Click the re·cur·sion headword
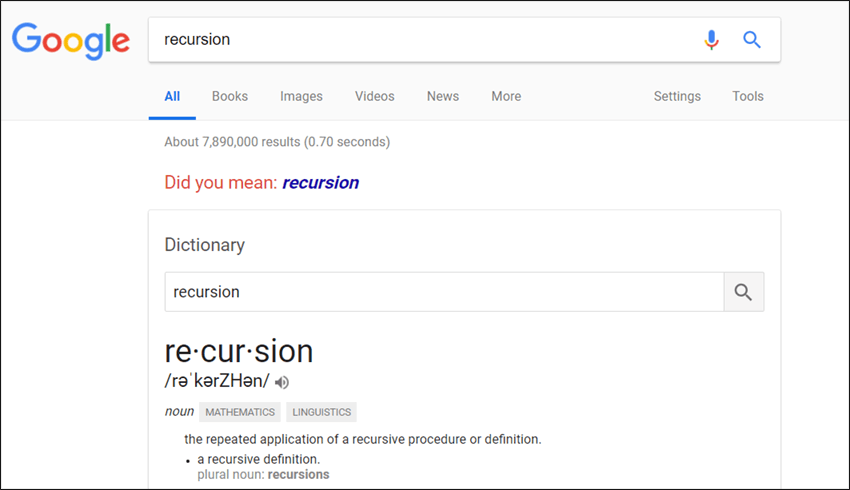This screenshot has height=490, width=850. 239,351
